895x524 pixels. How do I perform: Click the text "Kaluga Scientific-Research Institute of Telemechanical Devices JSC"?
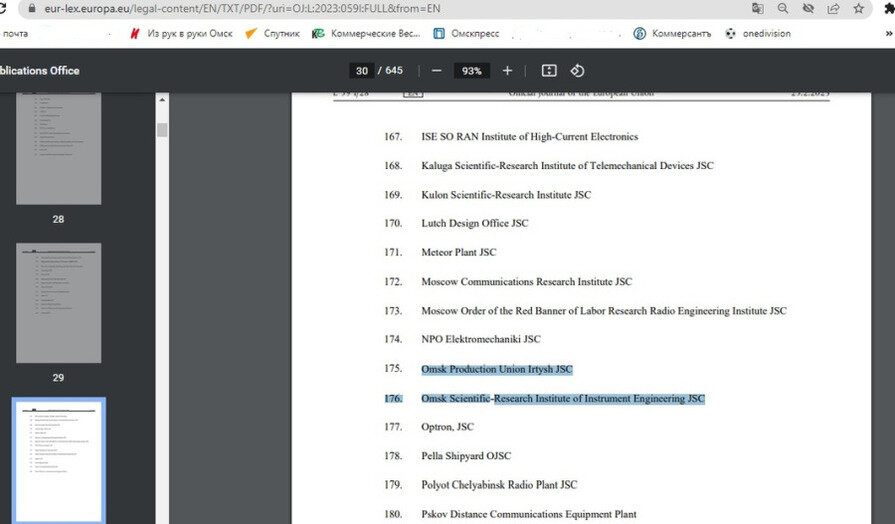pos(567,166)
